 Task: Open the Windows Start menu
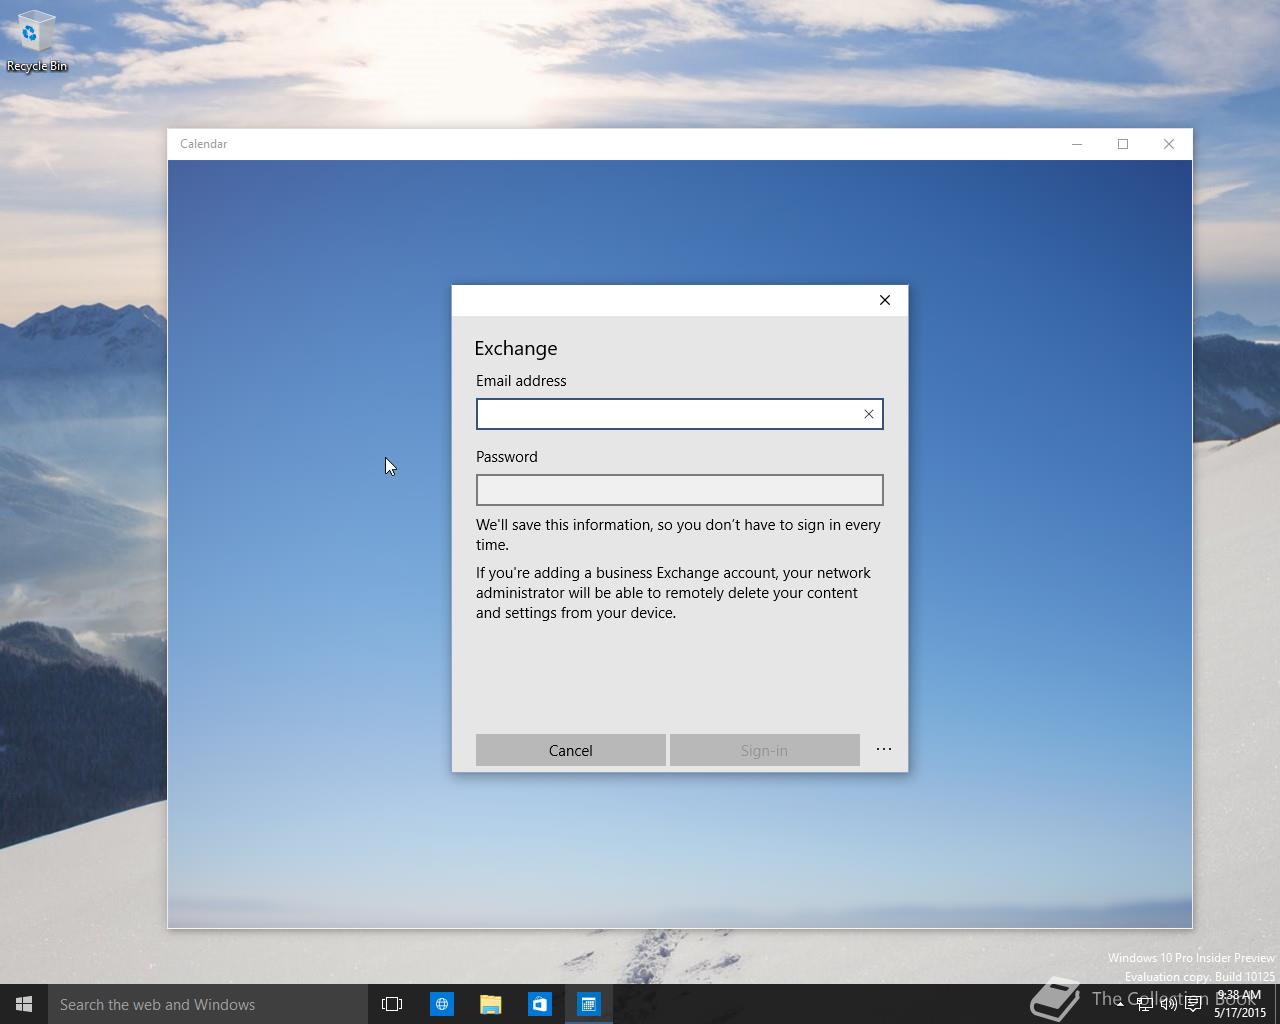pyautogui.click(x=24, y=1004)
